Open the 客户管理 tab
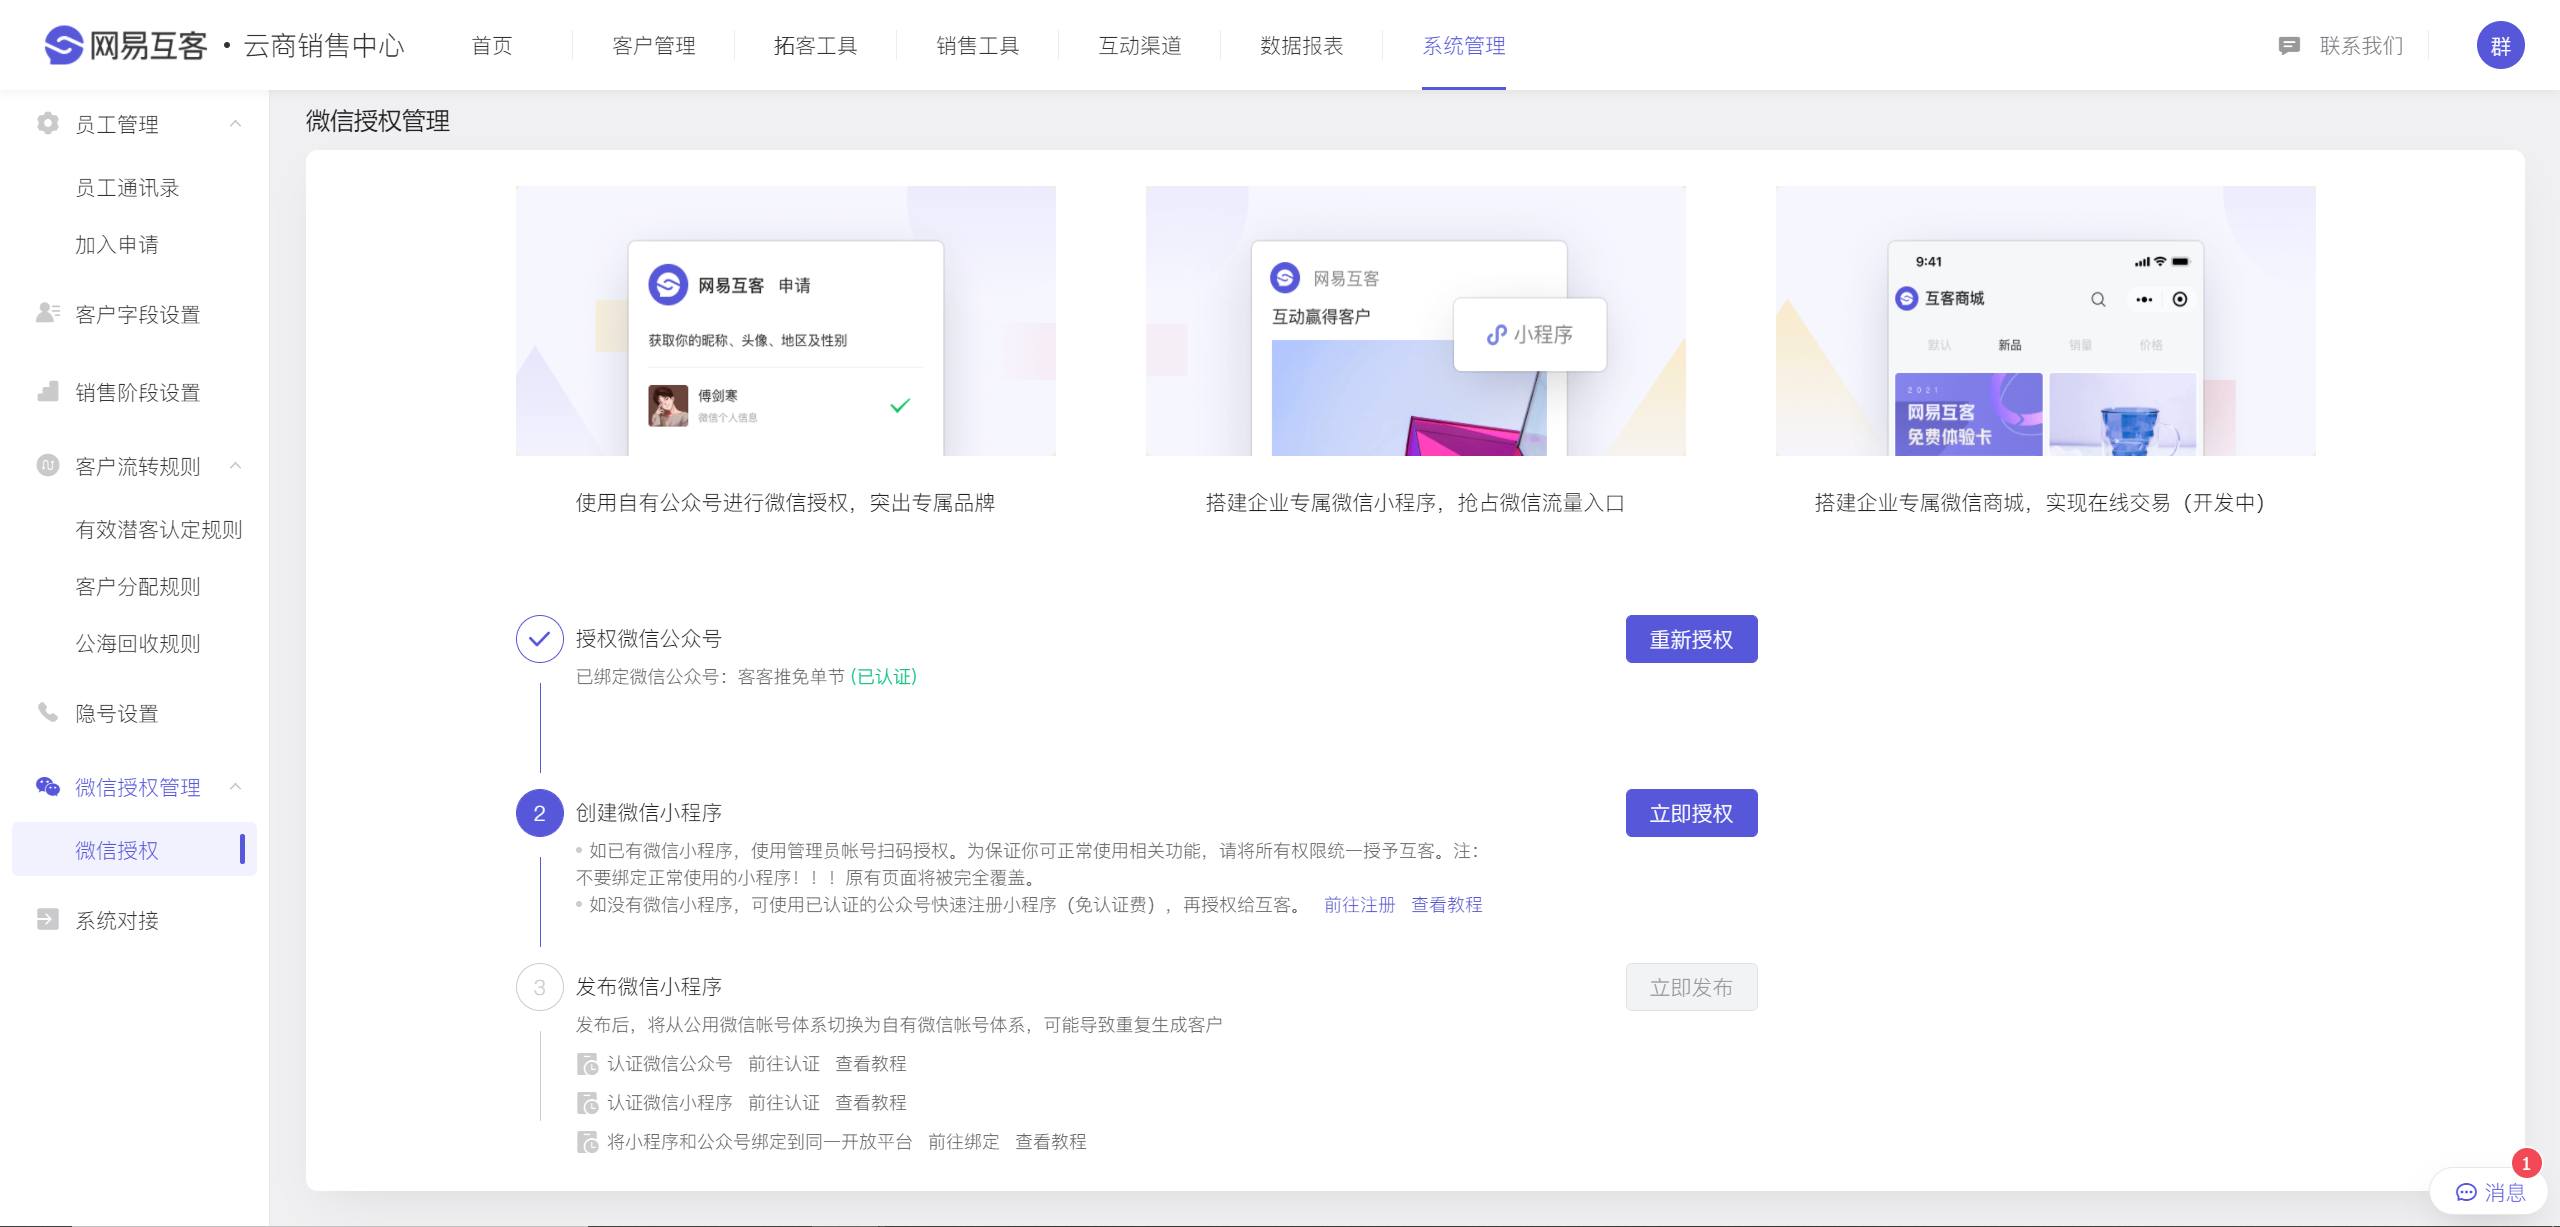This screenshot has height=1227, width=2560. (654, 46)
